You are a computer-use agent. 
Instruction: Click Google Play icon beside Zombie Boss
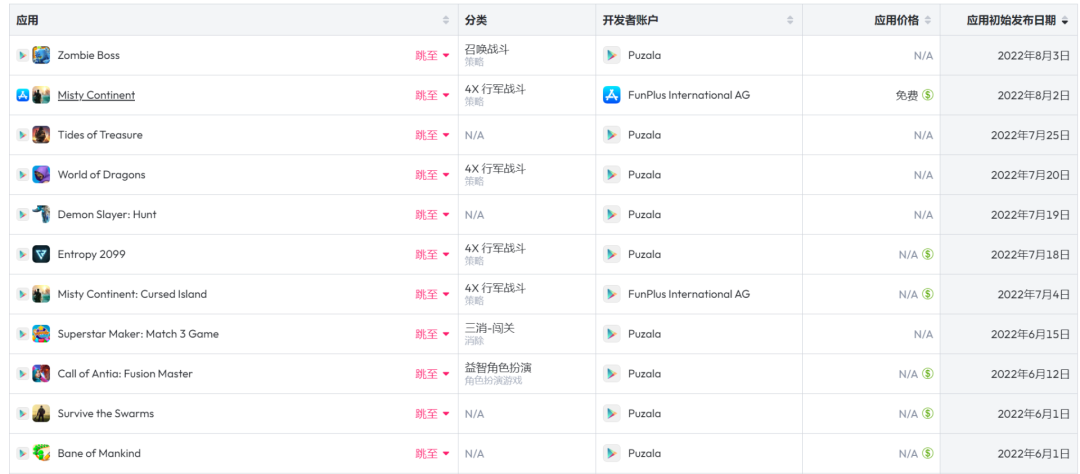pyautogui.click(x=23, y=55)
